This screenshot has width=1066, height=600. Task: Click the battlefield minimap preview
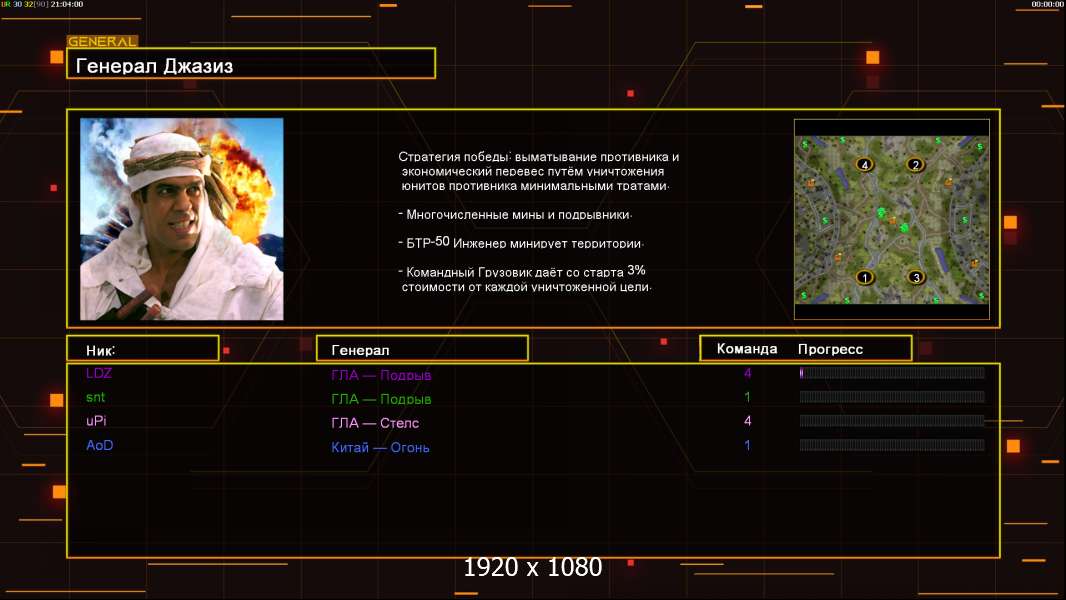coord(891,219)
